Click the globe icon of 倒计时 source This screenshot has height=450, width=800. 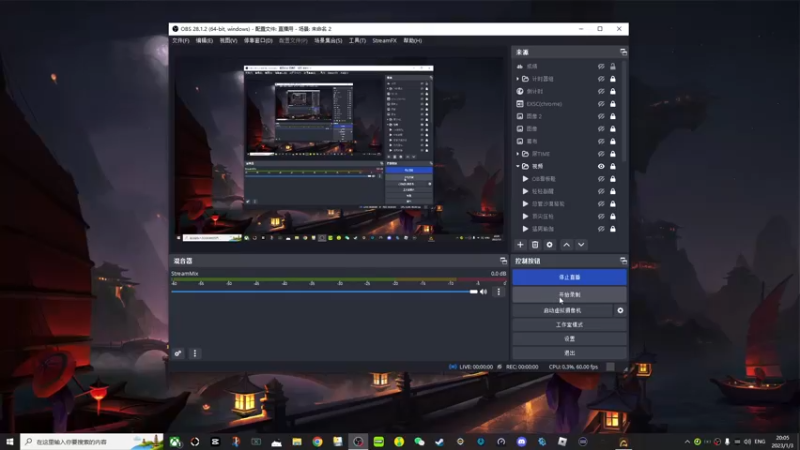point(520,91)
